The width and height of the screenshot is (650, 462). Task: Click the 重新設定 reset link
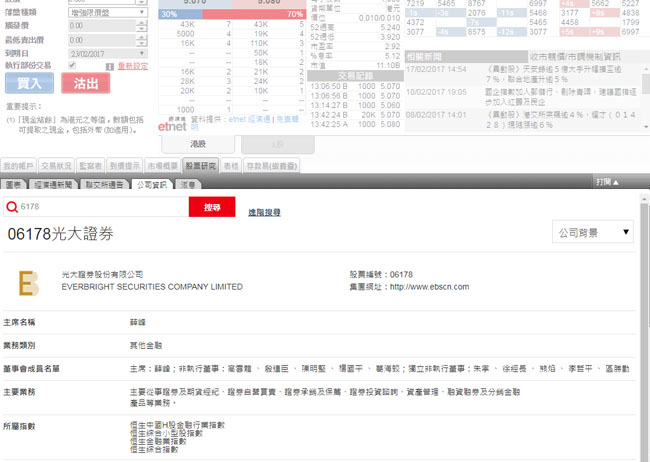133,66
